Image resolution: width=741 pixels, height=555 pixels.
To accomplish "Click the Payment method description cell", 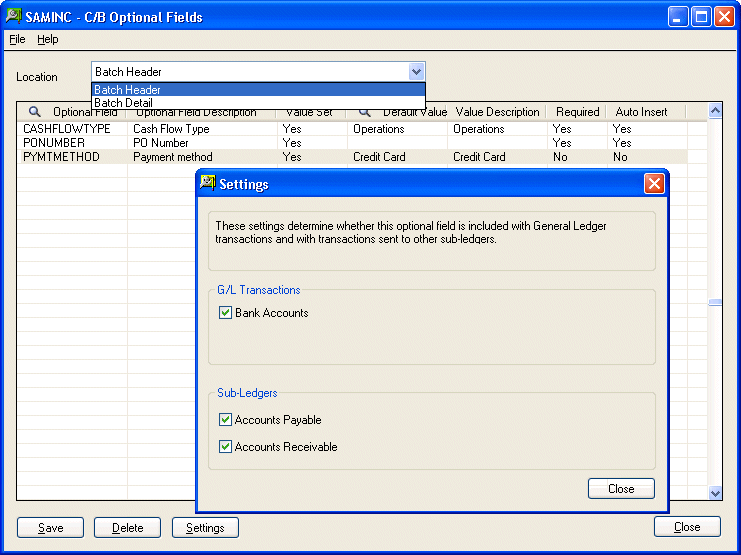I will (x=202, y=157).
